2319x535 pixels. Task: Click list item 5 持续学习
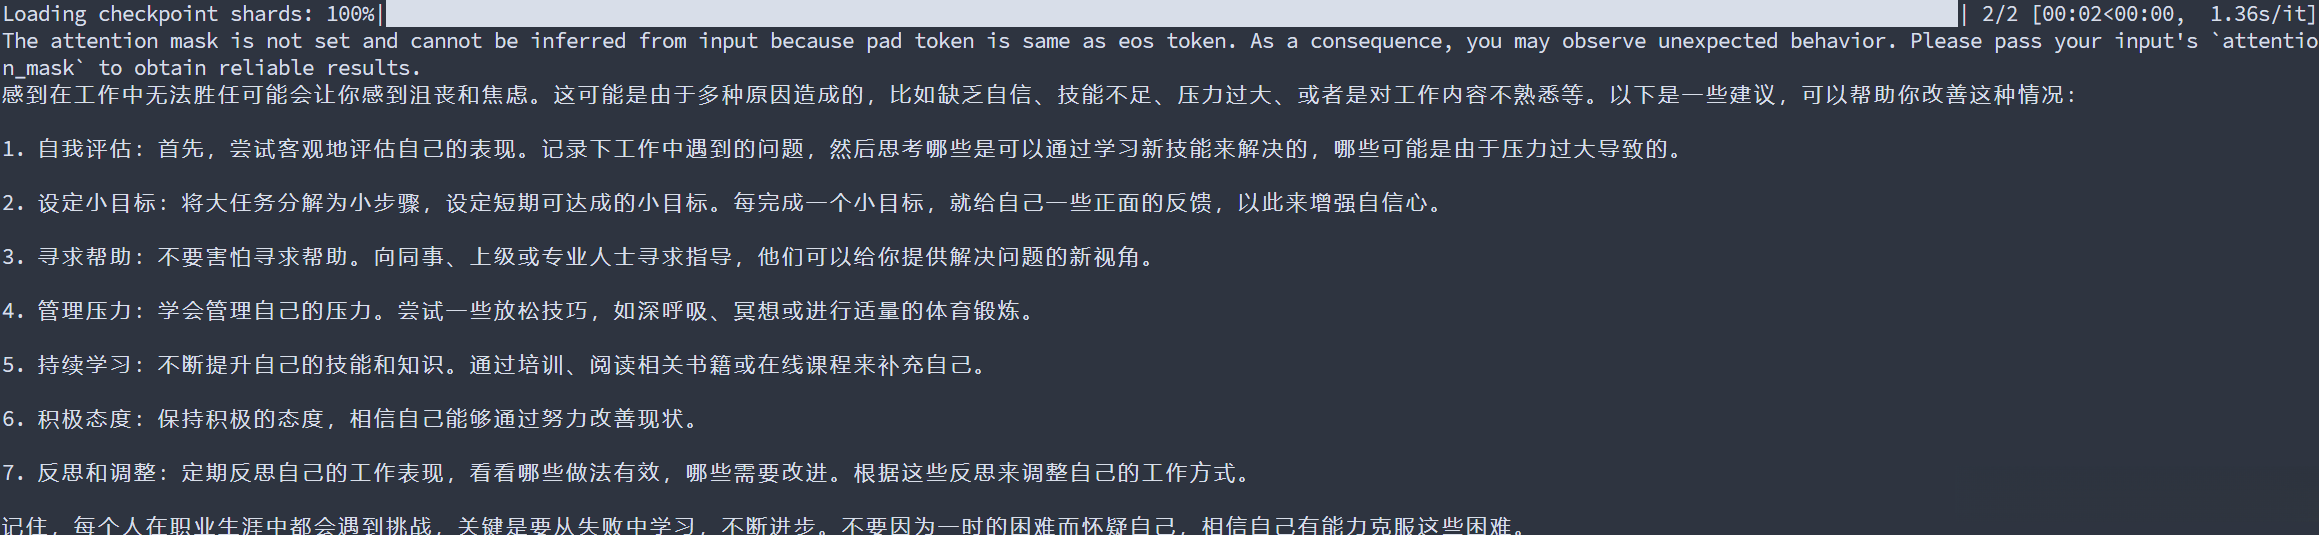497,365
